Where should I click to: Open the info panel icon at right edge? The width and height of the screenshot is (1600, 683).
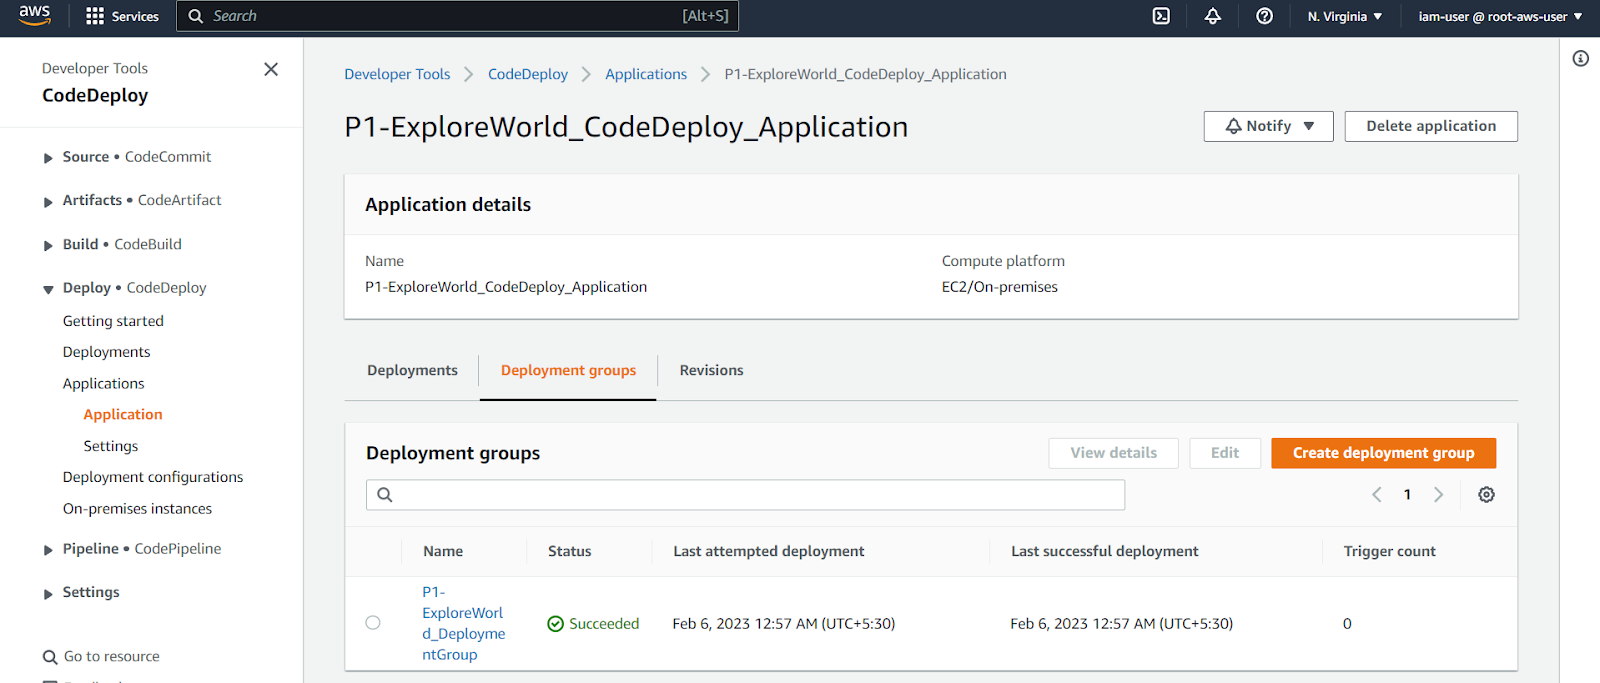pyautogui.click(x=1581, y=58)
